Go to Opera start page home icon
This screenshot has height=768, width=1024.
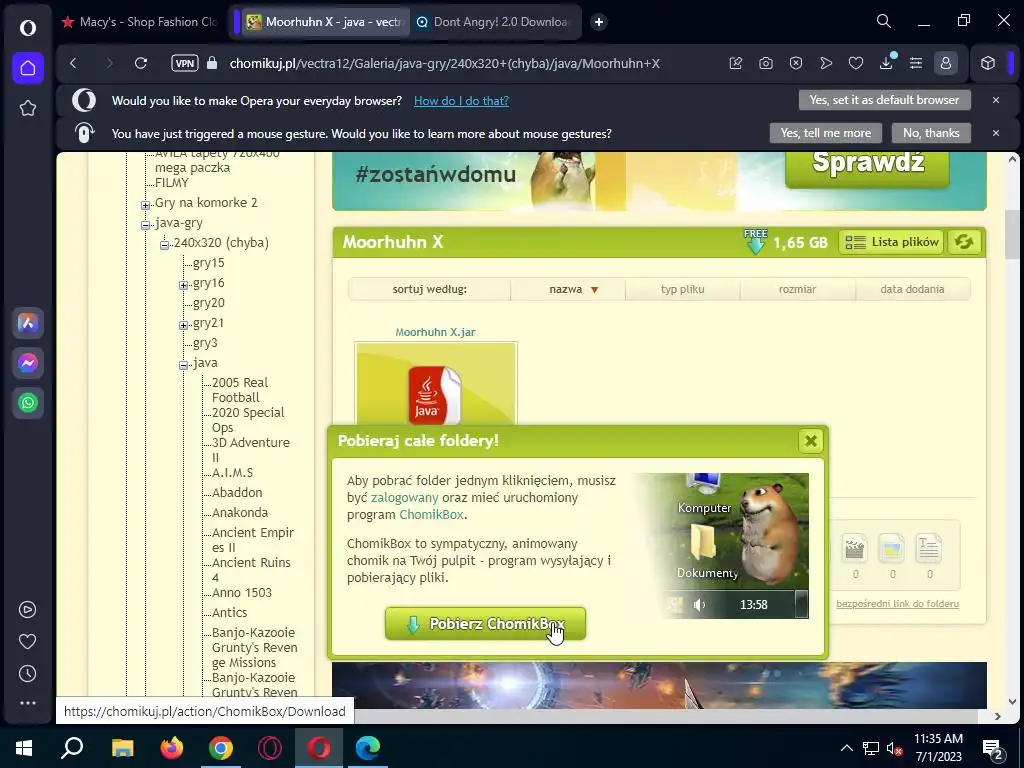click(27, 68)
